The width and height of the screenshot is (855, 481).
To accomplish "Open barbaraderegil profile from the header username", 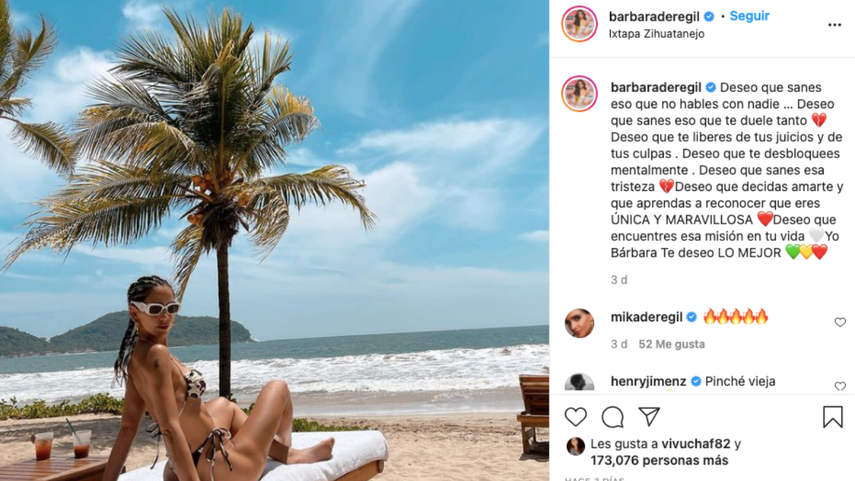I will (x=654, y=16).
